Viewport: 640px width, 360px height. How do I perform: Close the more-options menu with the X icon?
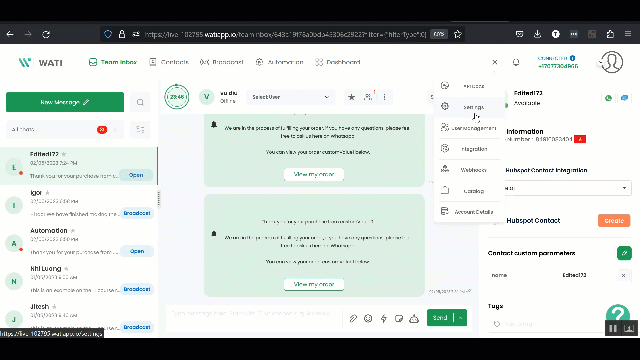(x=495, y=62)
